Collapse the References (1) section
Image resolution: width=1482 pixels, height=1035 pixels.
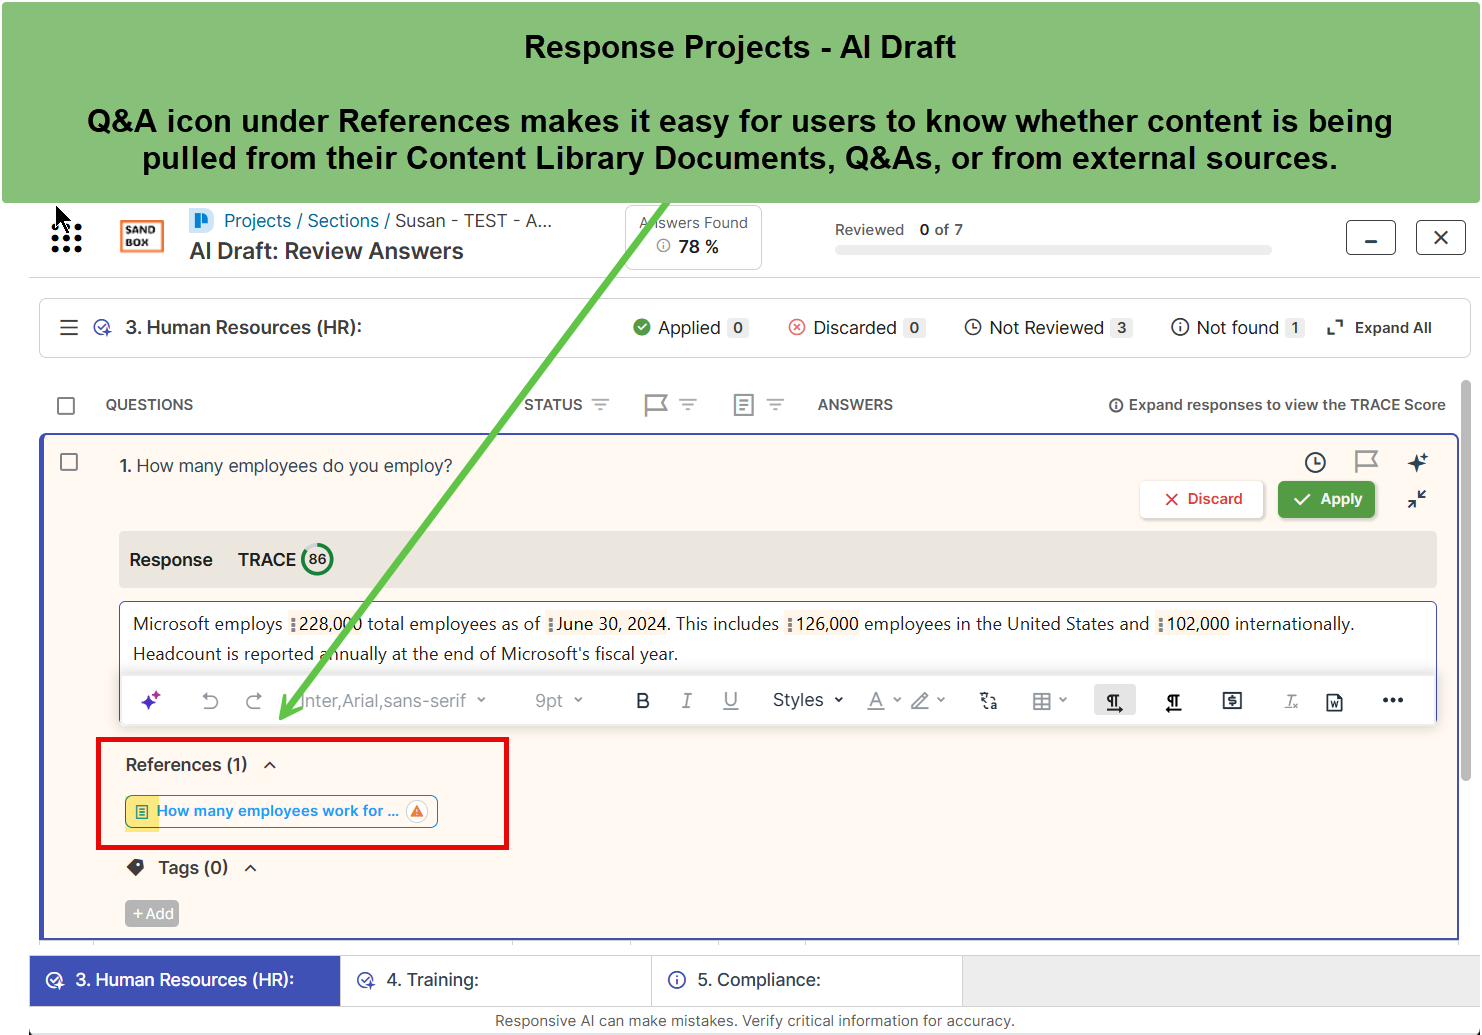pos(270,765)
